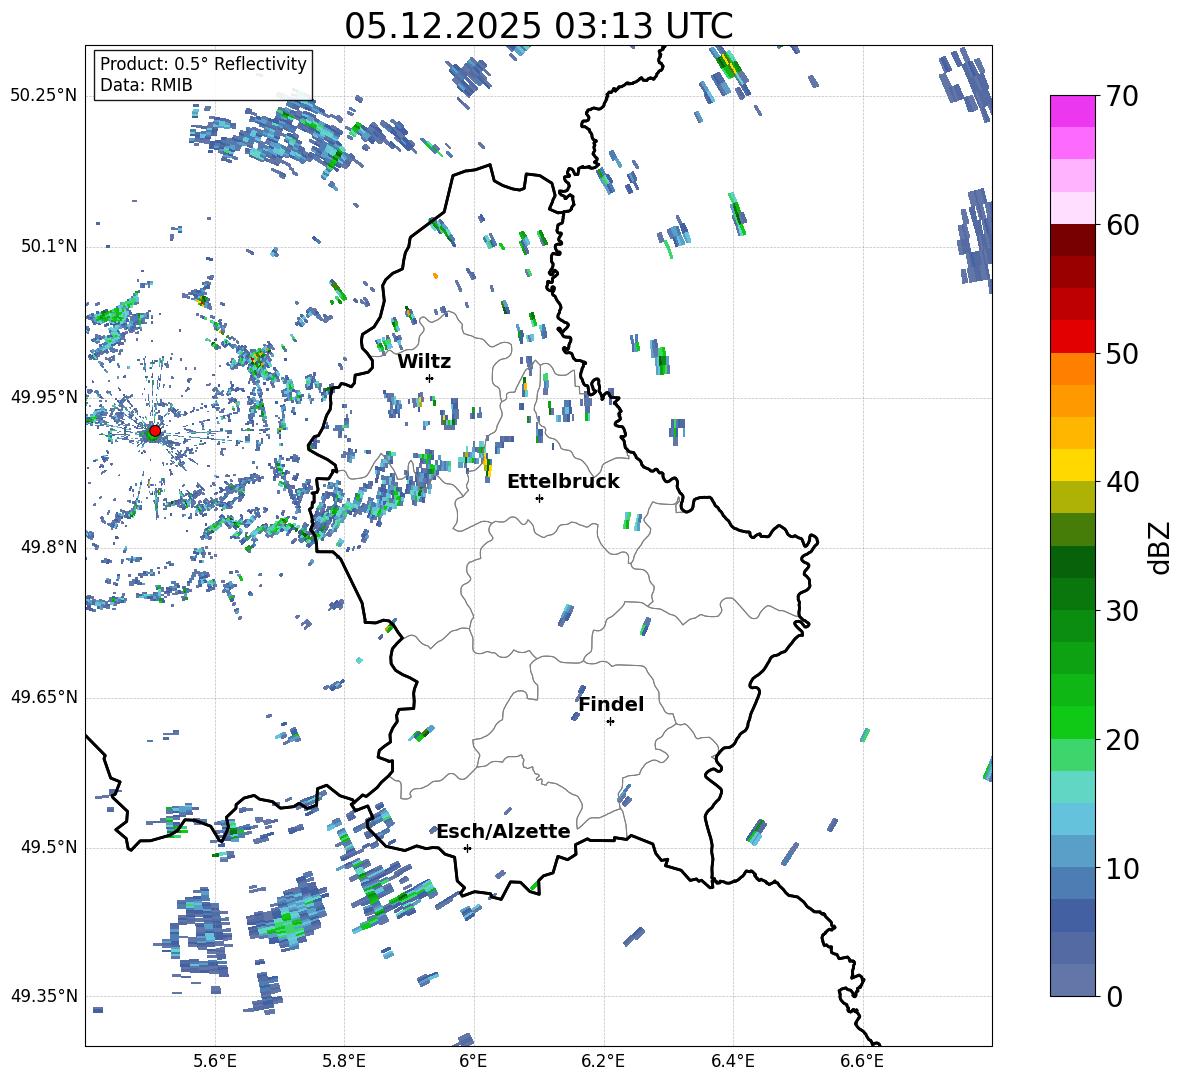Click the 49.65°N latitude label

point(44,697)
